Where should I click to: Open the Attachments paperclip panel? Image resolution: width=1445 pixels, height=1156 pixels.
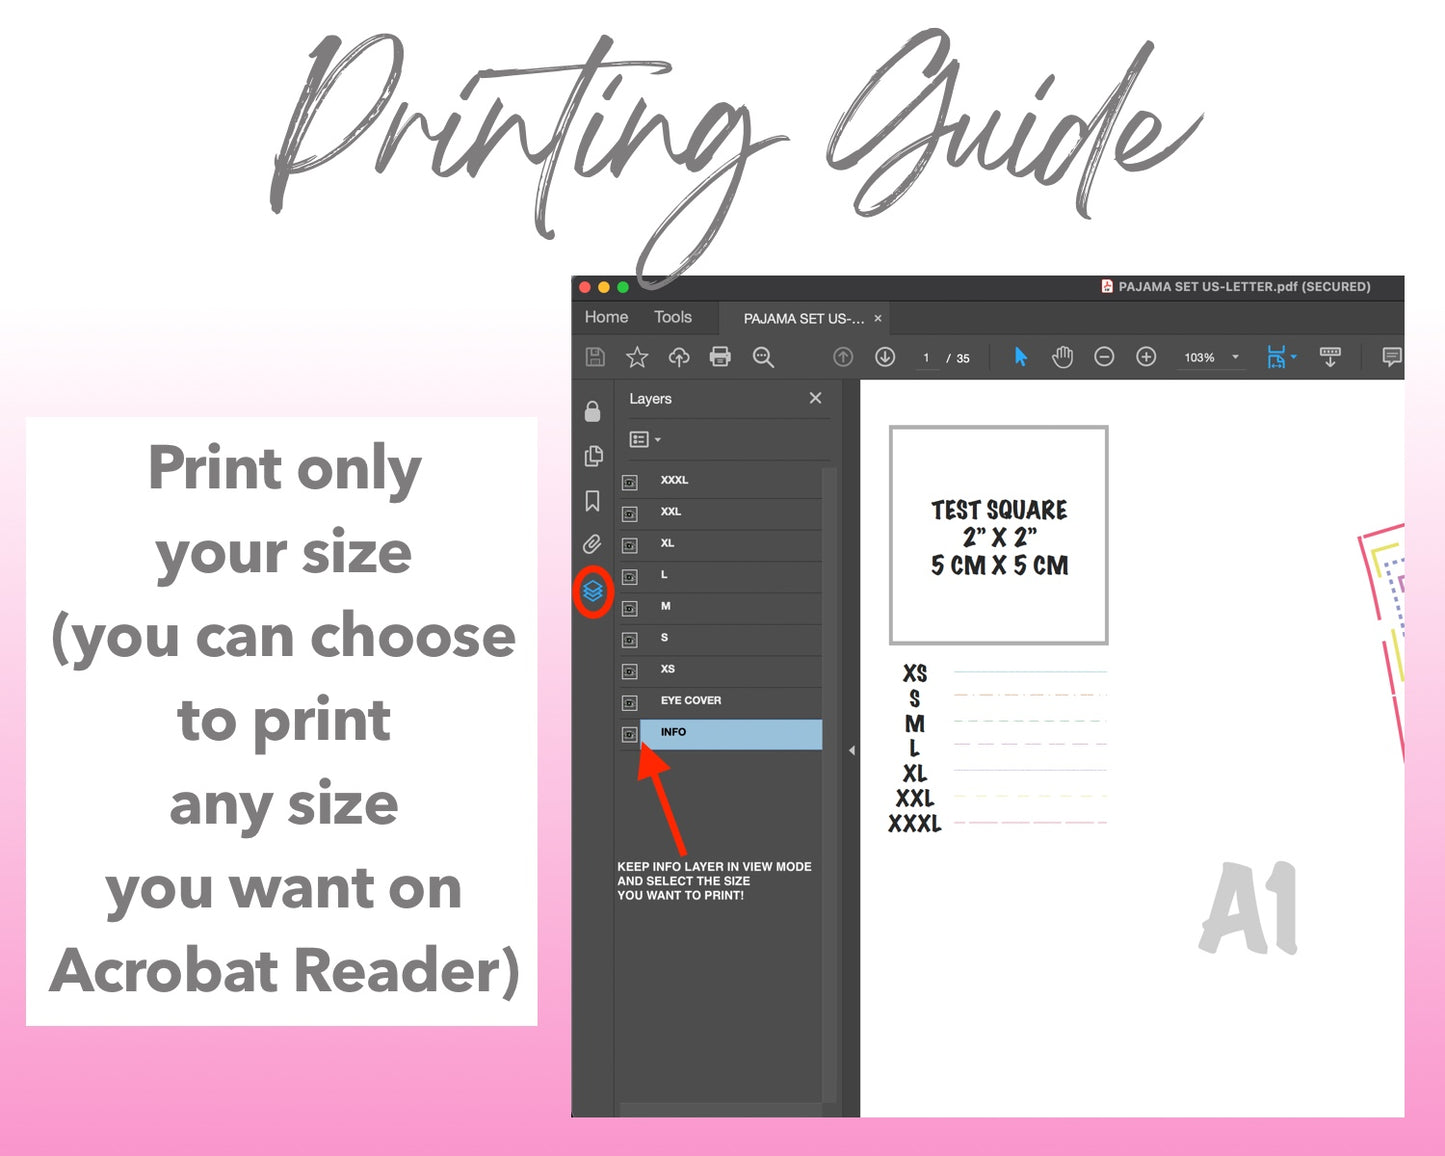[x=593, y=544]
